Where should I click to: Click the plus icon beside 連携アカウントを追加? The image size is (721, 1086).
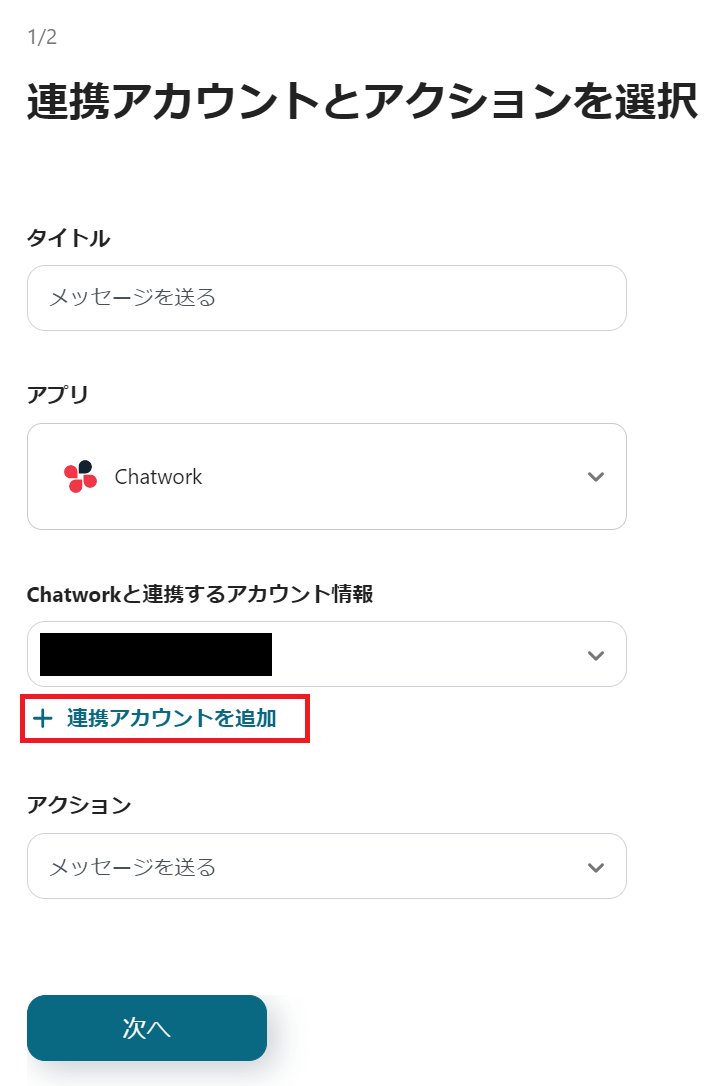(x=42, y=718)
